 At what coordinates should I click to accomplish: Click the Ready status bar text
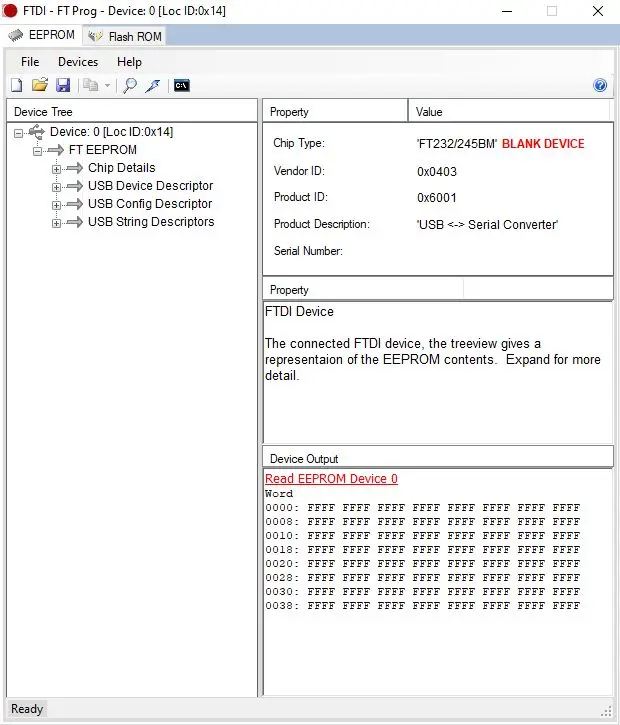(x=27, y=709)
